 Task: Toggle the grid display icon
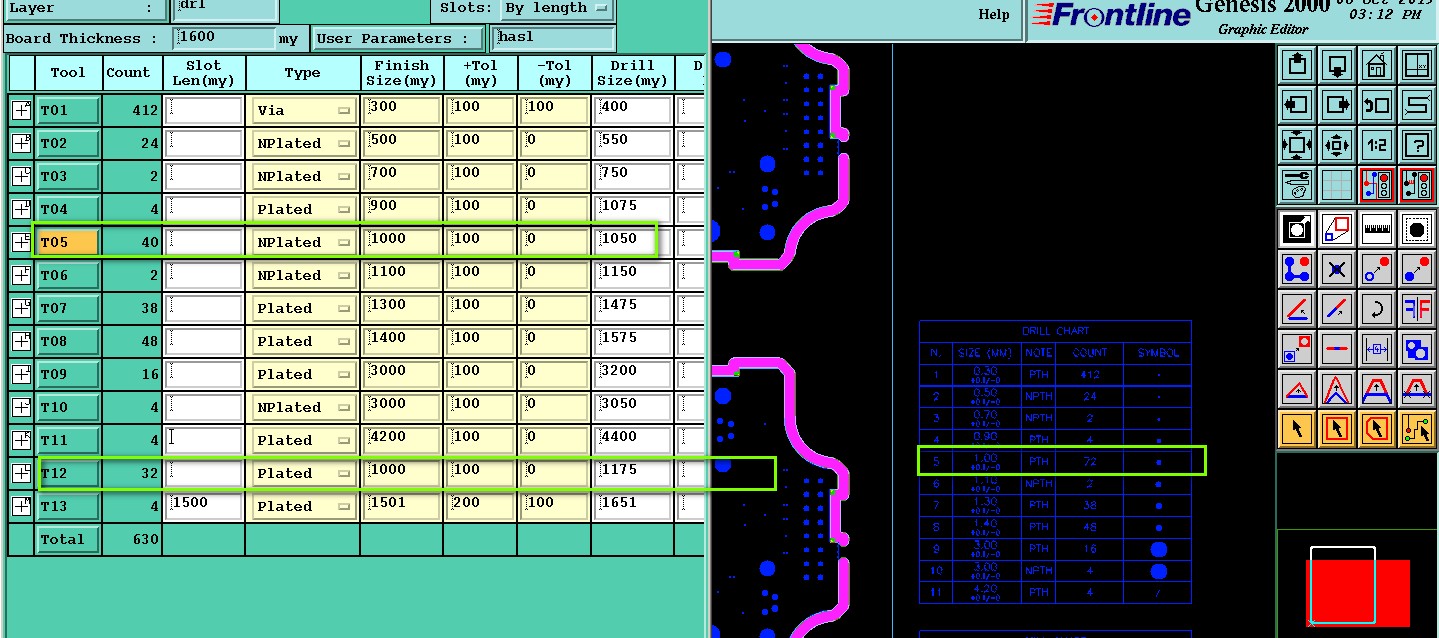pos(1337,185)
